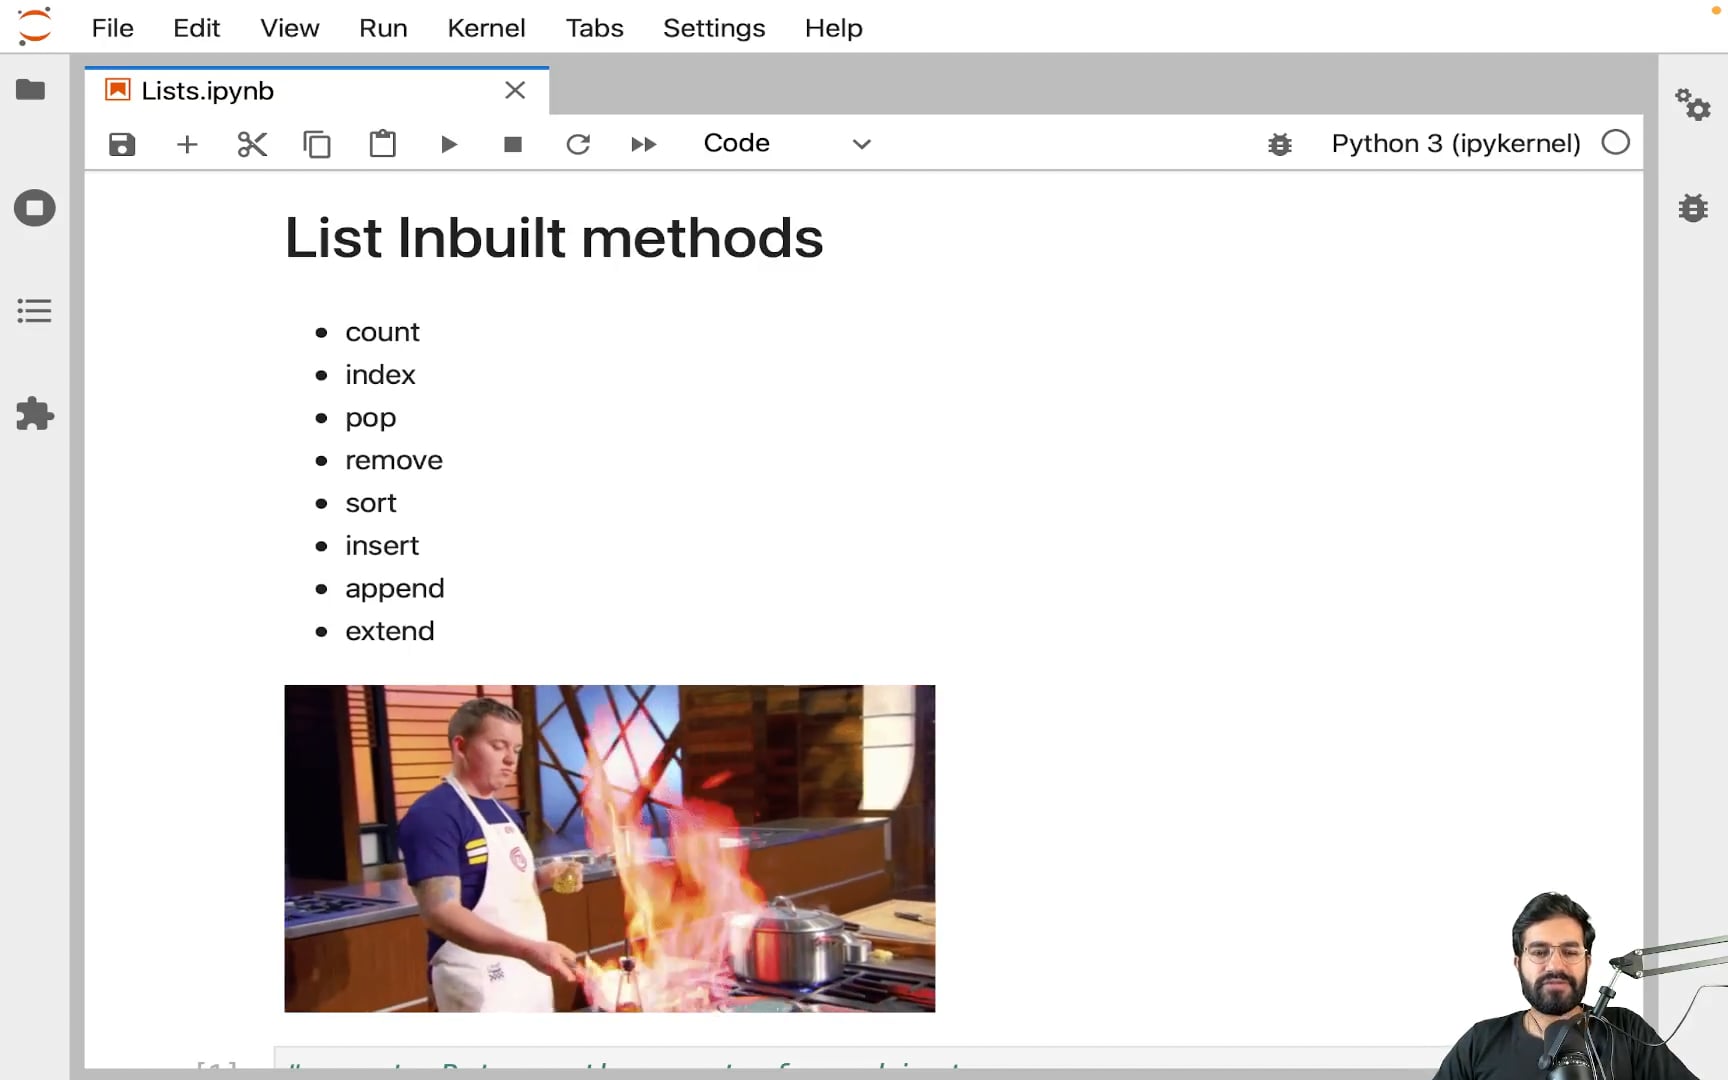This screenshot has width=1728, height=1080.
Task: Click the 'pop' bullet item
Action: tap(371, 418)
